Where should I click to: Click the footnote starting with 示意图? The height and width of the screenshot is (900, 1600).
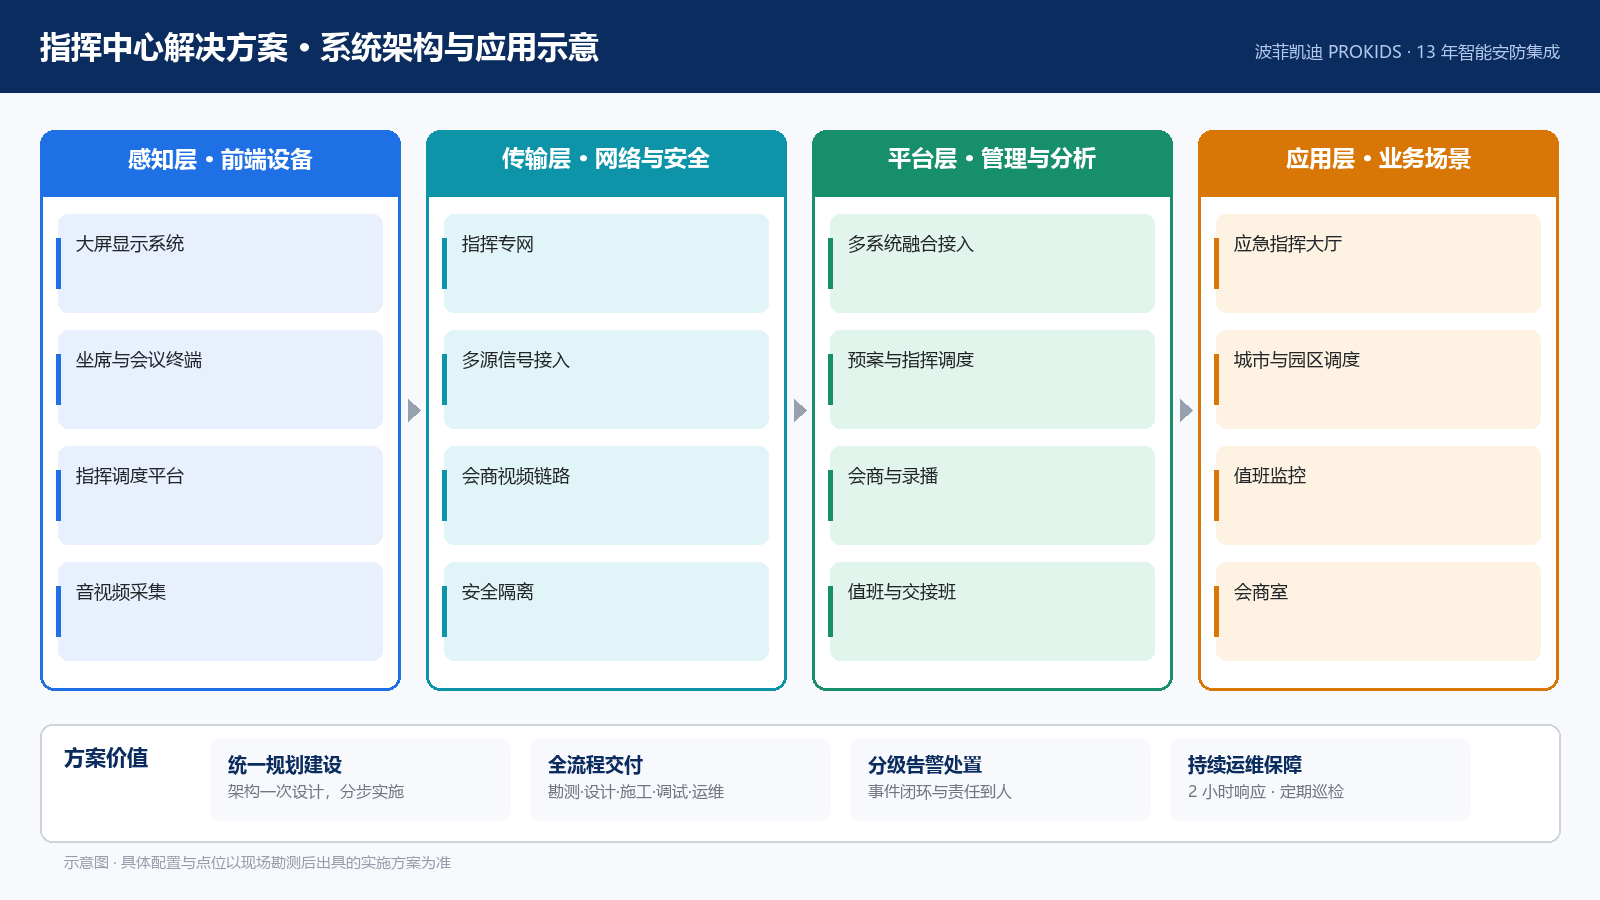[x=257, y=862]
